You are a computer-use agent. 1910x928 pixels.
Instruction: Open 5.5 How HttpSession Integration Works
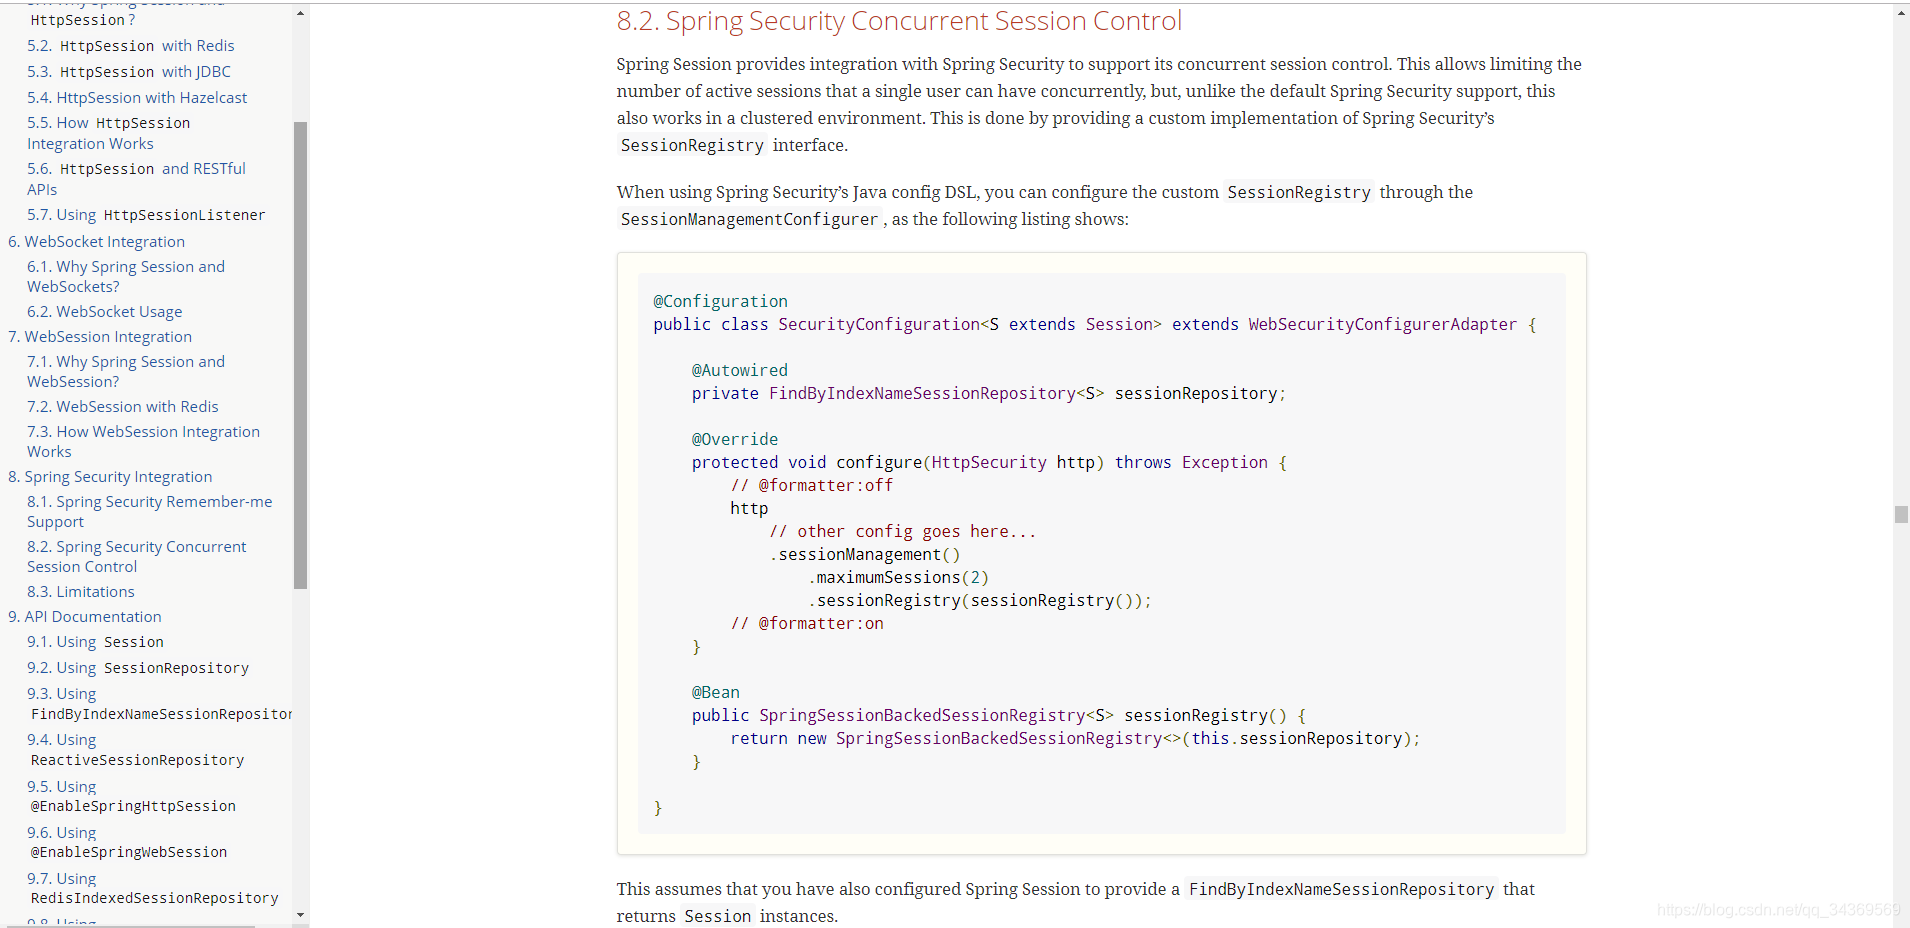[x=109, y=133]
